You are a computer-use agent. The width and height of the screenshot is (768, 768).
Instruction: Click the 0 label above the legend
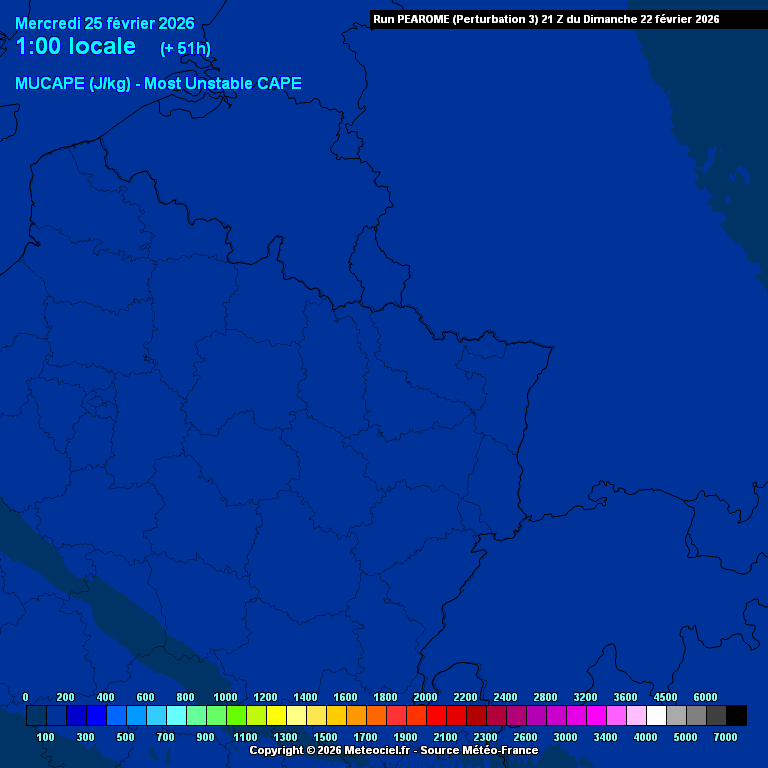click(x=25, y=697)
